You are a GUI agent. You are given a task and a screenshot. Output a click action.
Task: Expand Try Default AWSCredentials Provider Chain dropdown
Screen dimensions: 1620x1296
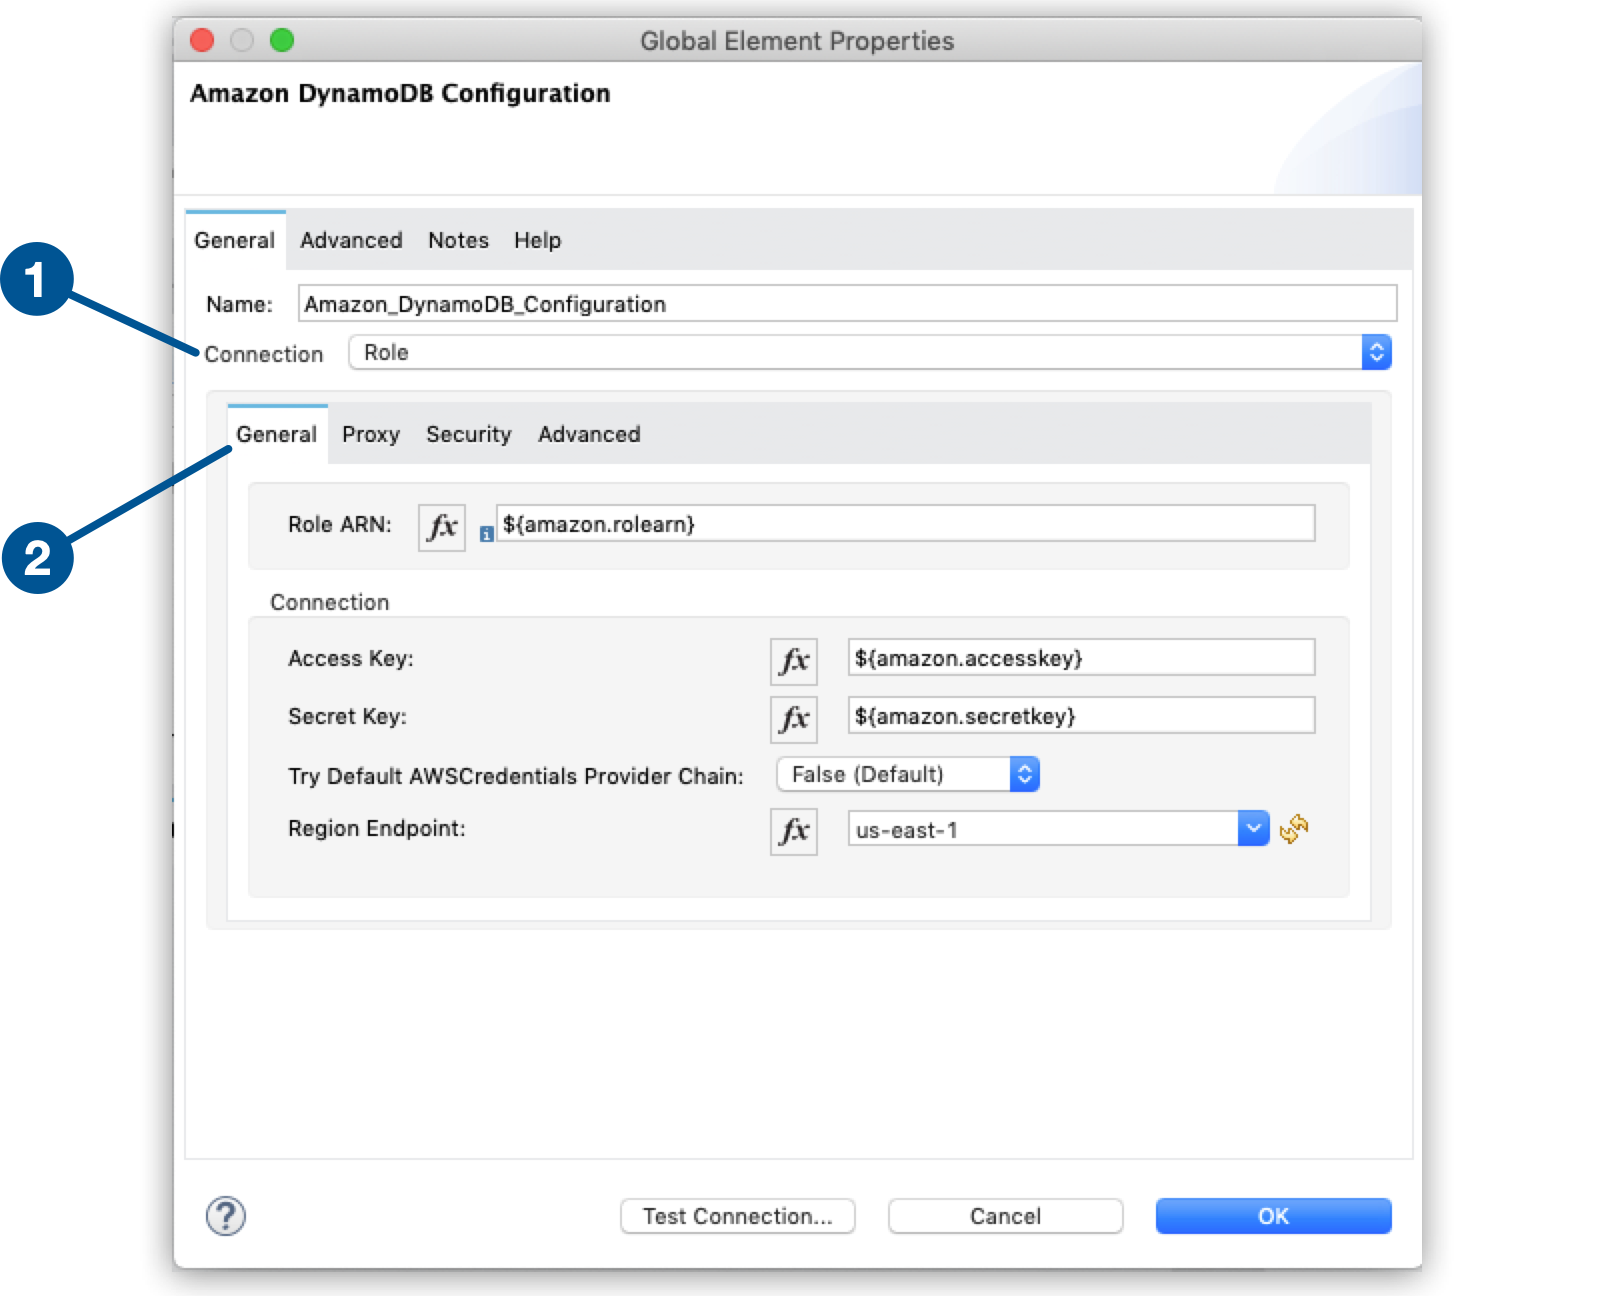(x=1024, y=774)
